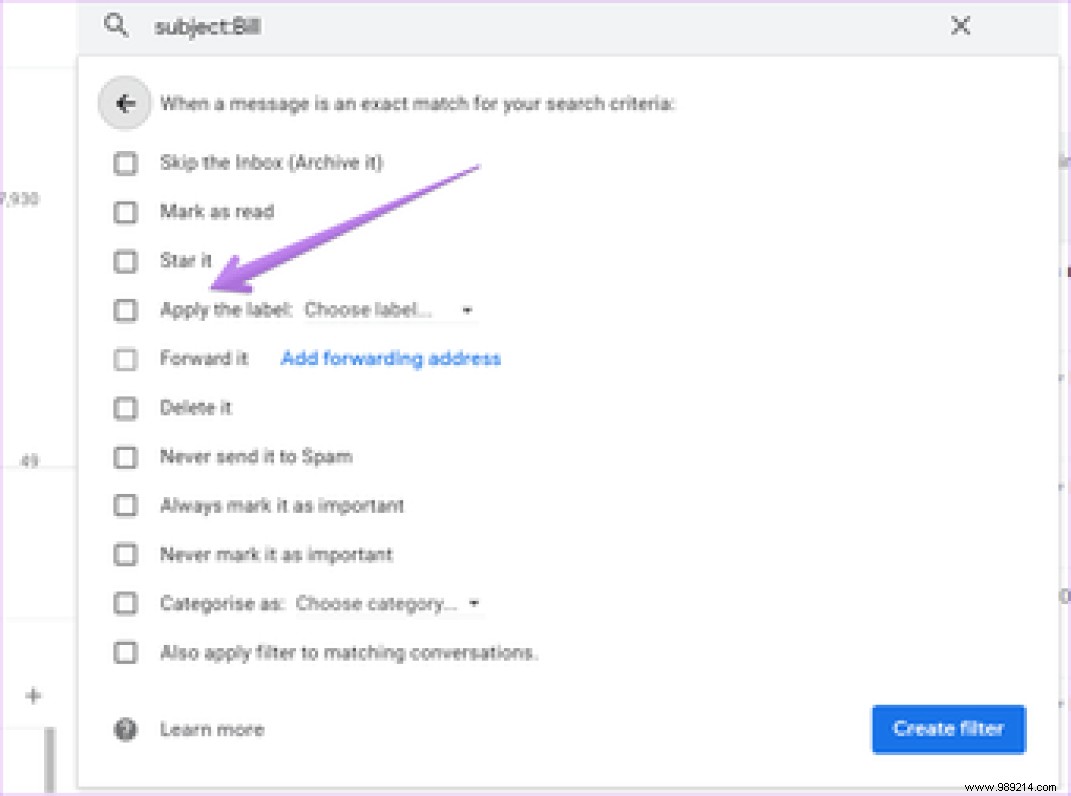The width and height of the screenshot is (1071, 796).
Task: Enable Forward it
Action: tap(125, 359)
